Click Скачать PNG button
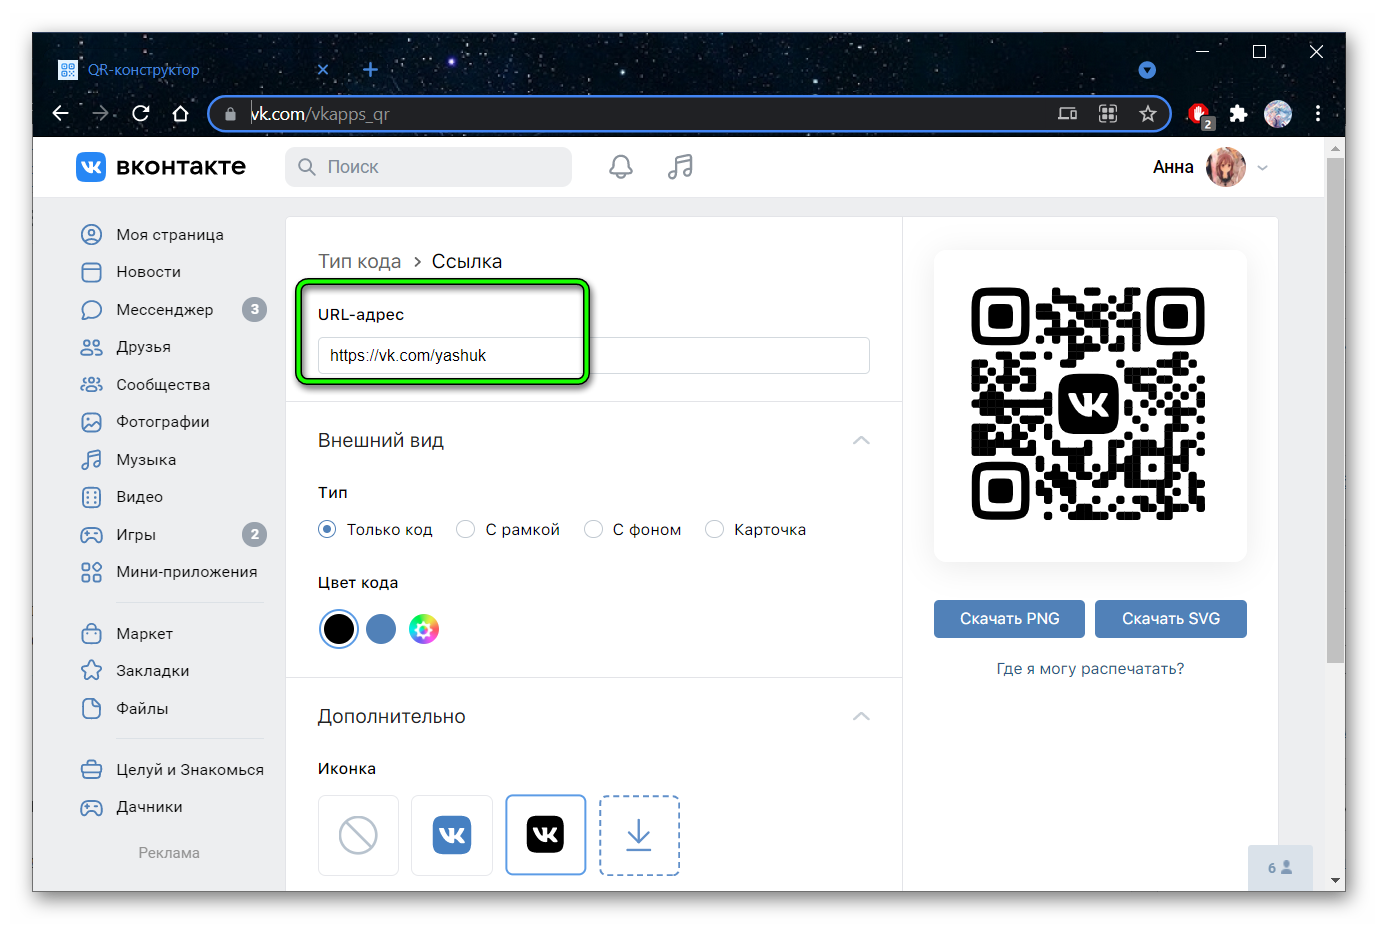Screen dimensions: 1378x925 tap(1010, 619)
